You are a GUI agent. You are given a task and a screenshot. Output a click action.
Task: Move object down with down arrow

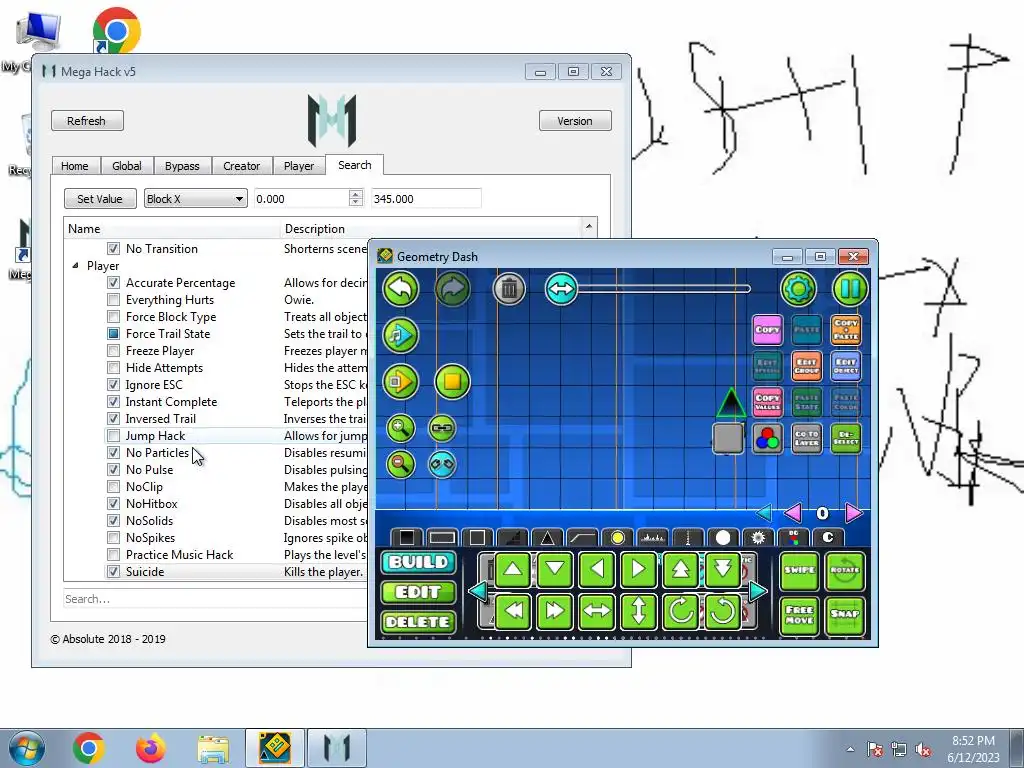click(x=554, y=569)
